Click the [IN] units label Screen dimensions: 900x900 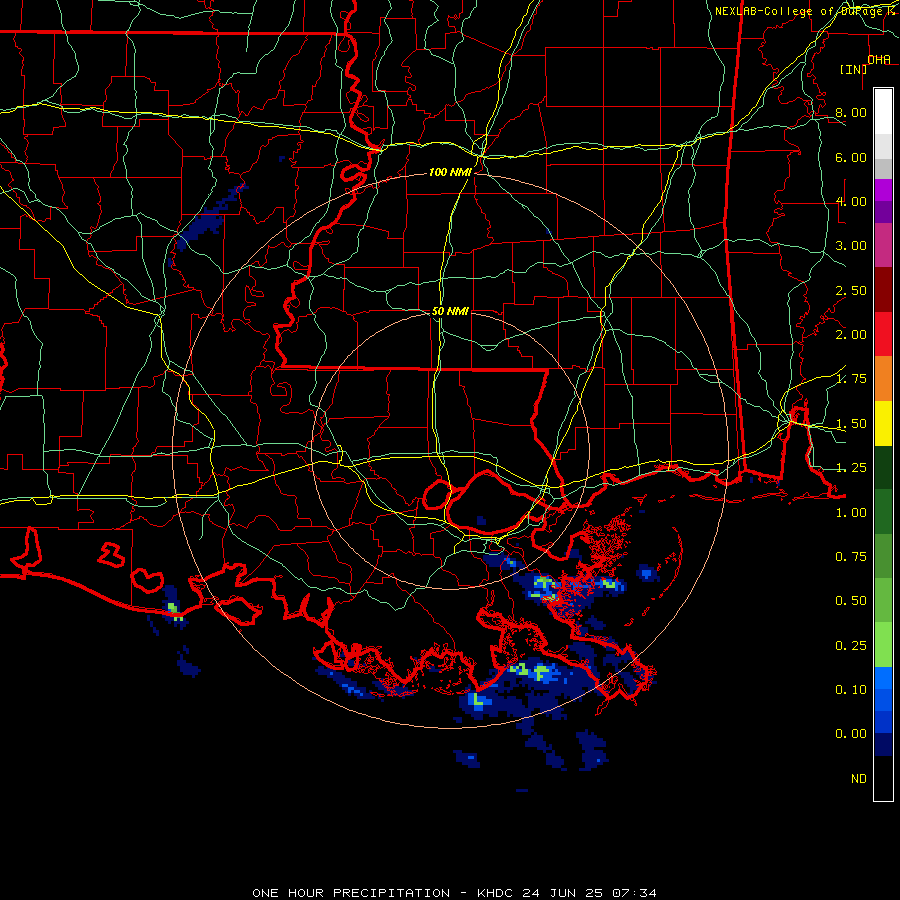pos(853,69)
